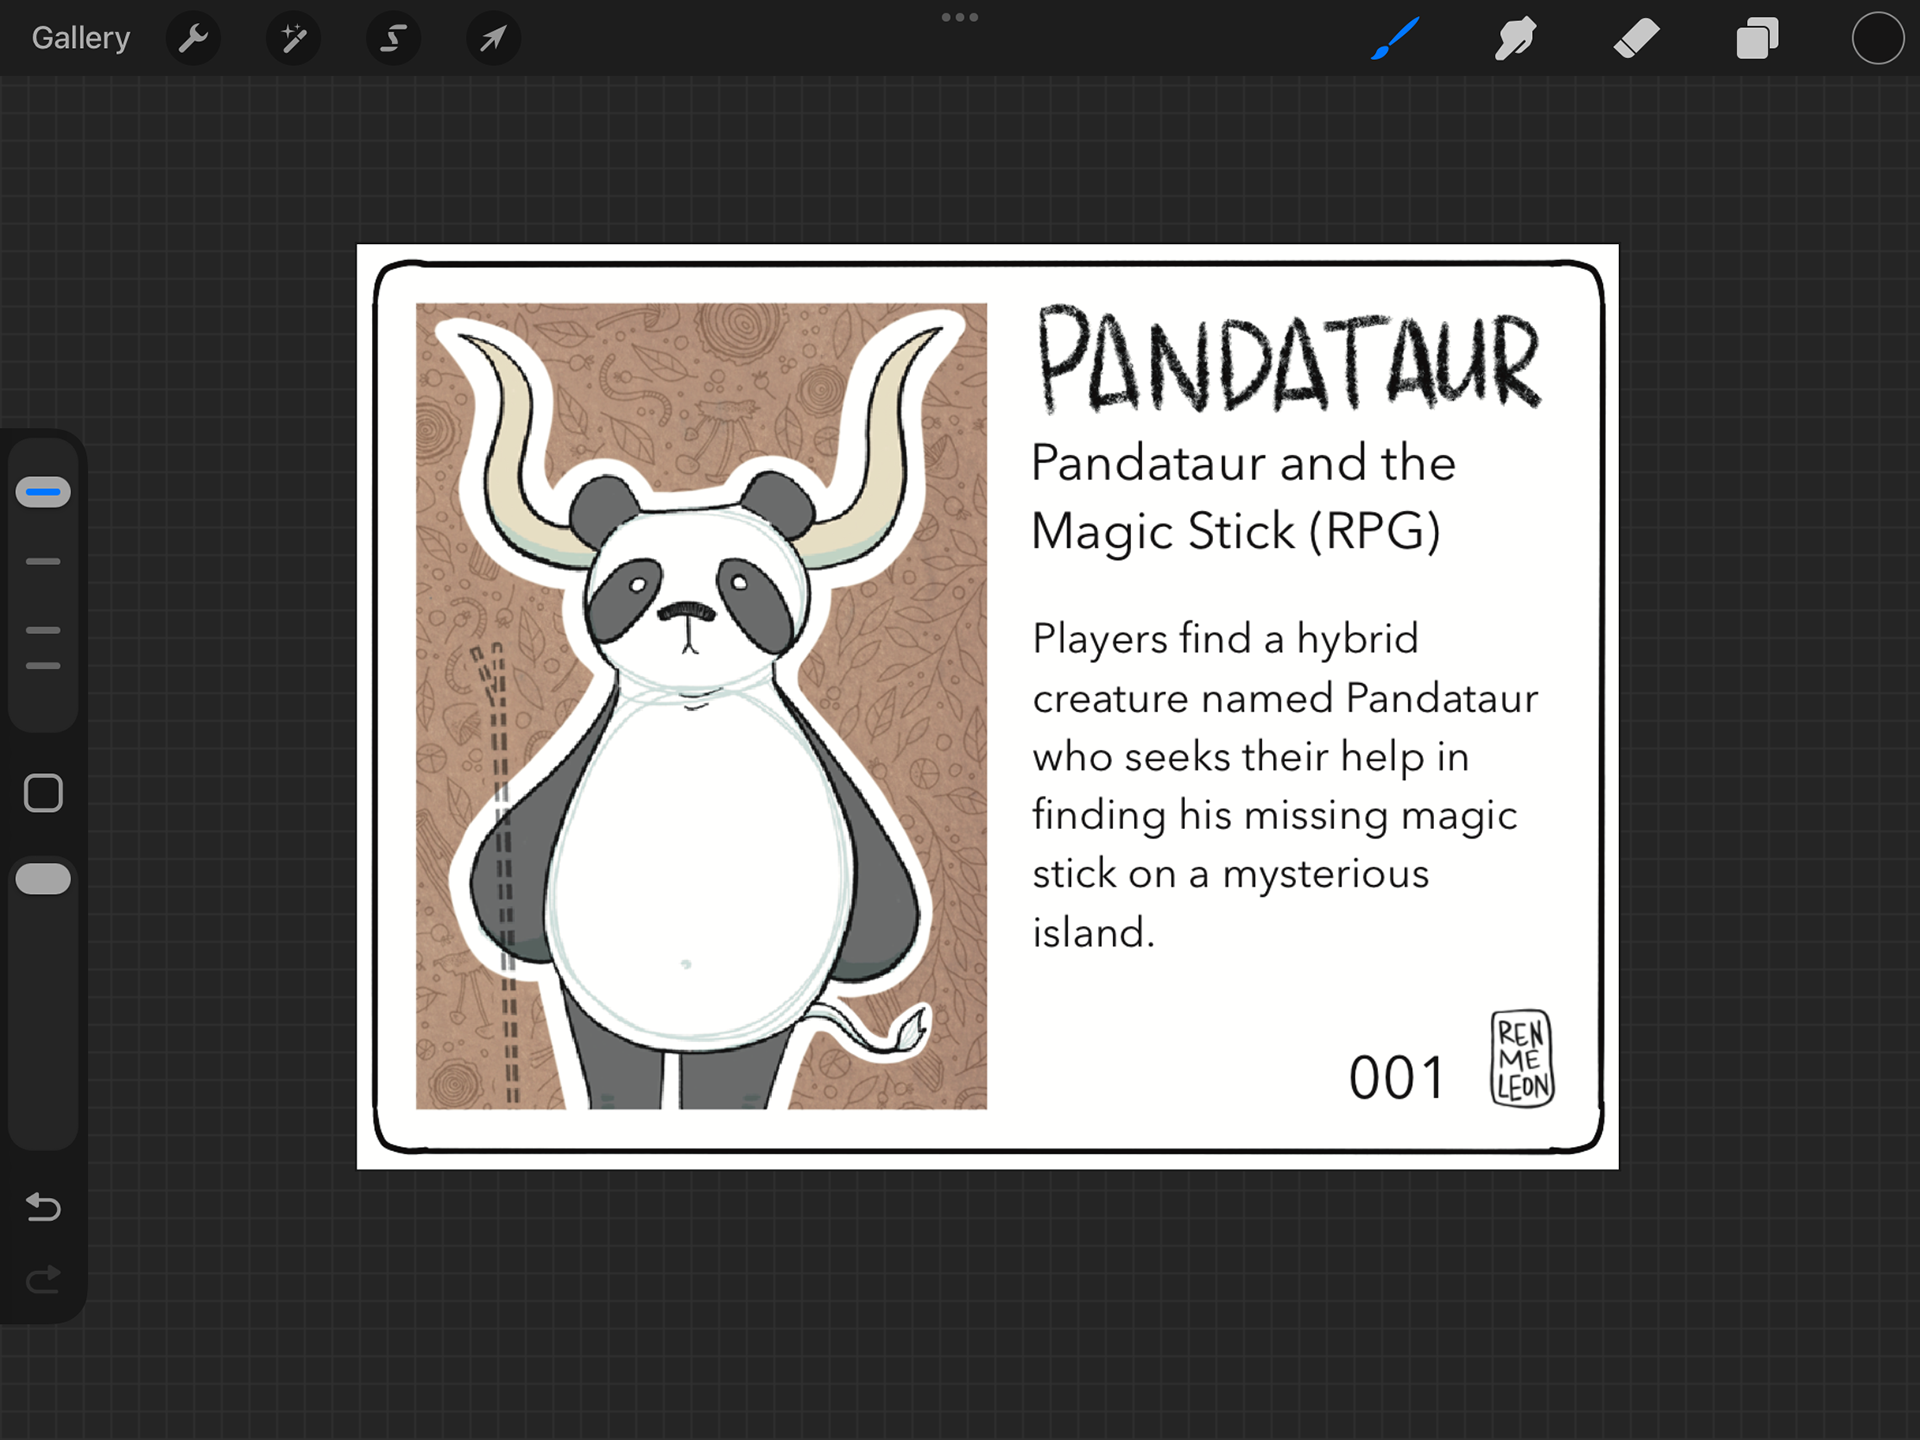Screen dimensions: 1920x1440
Task: Click the 001 card number
Action: (1396, 1078)
